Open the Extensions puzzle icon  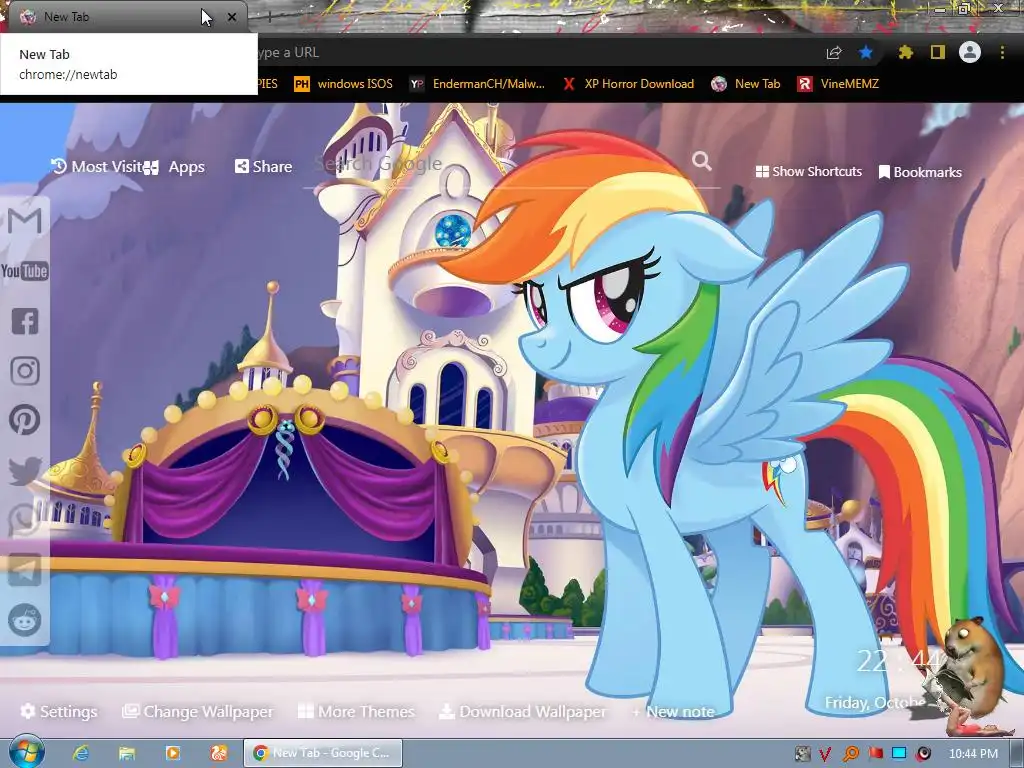(x=905, y=52)
